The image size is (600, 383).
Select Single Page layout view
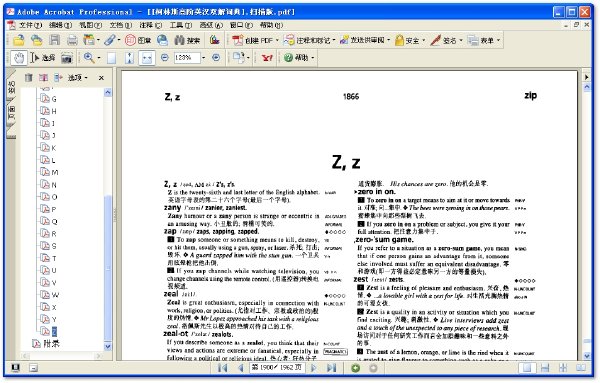pos(527,368)
